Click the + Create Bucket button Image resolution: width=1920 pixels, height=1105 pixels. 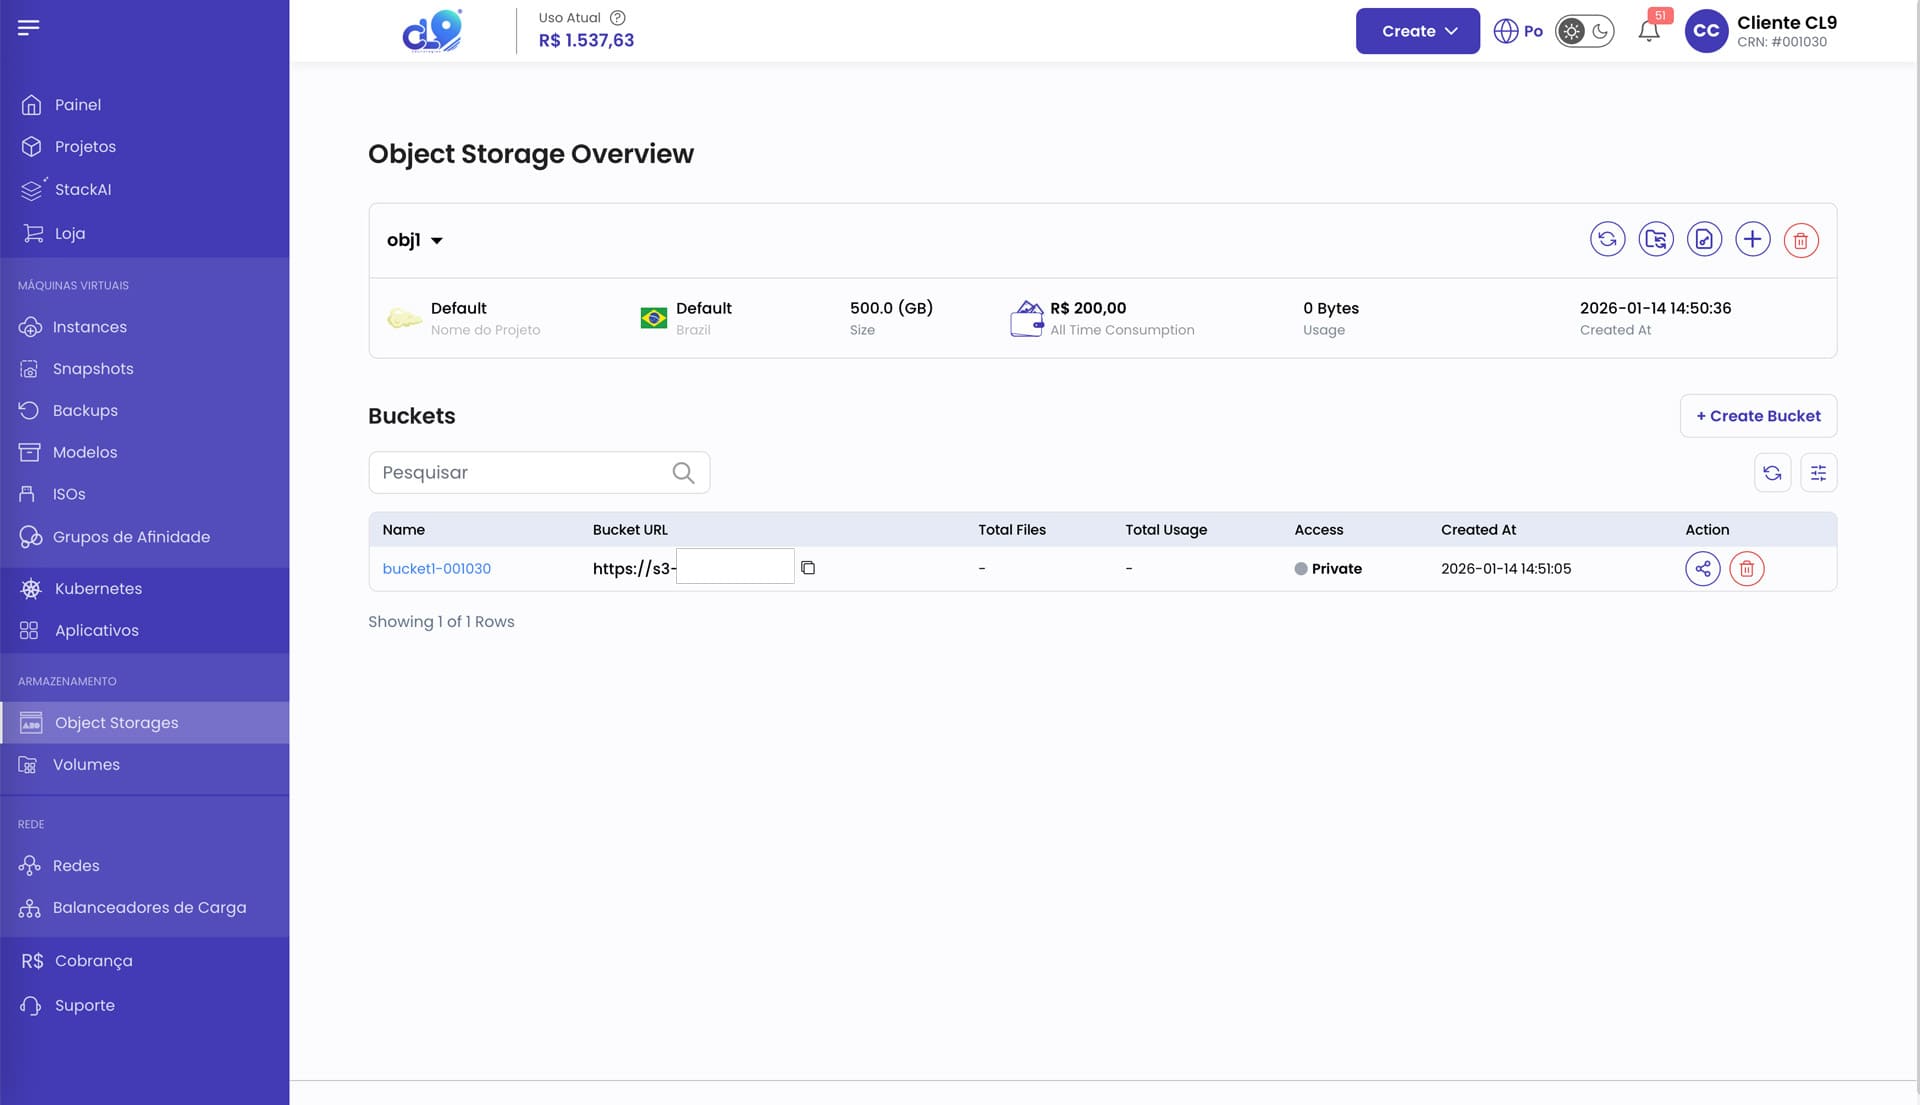click(1758, 416)
